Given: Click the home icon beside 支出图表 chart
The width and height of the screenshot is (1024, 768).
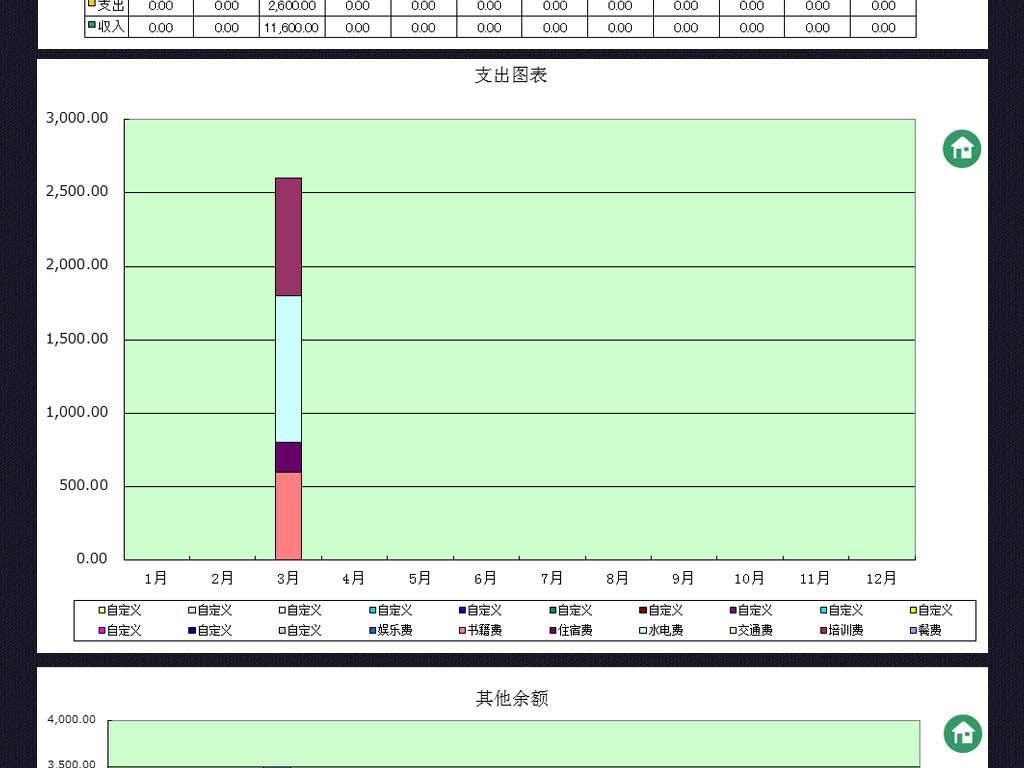Looking at the screenshot, I should tap(962, 149).
